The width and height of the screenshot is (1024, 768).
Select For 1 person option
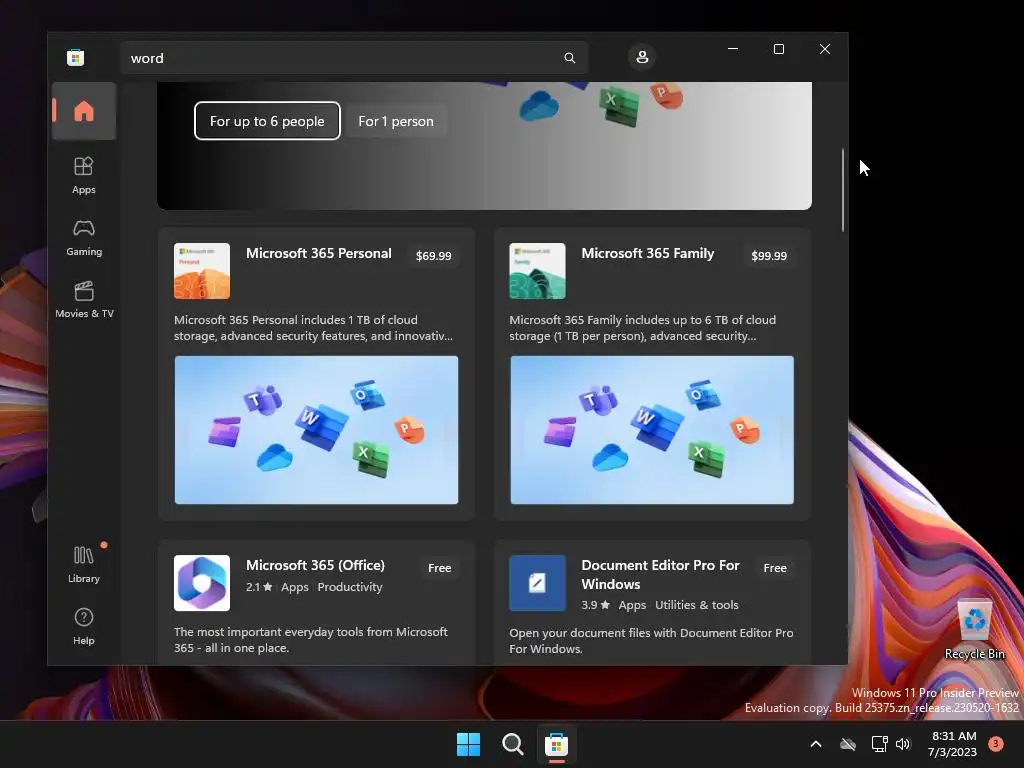click(x=396, y=121)
